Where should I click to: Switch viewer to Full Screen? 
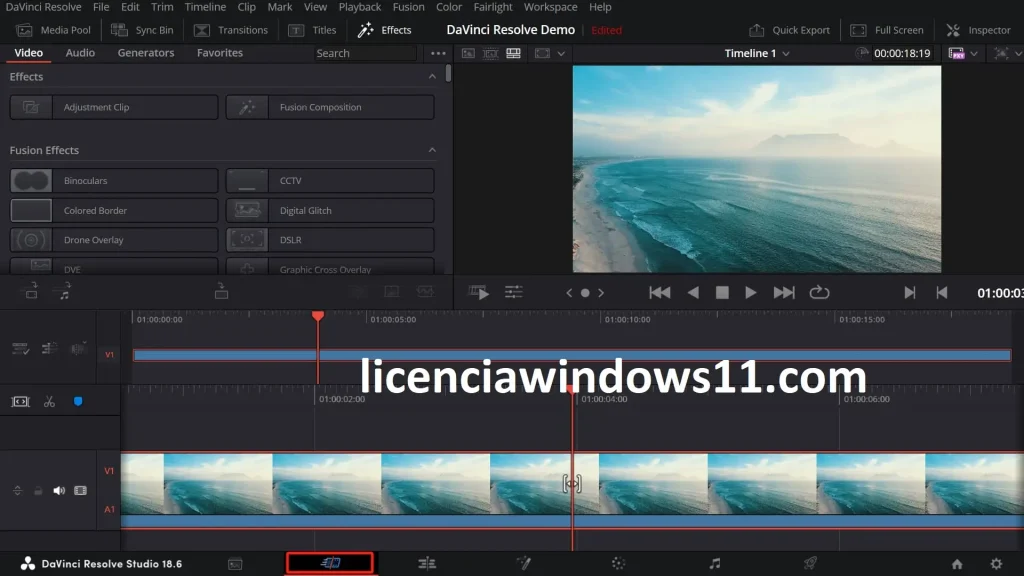(887, 30)
